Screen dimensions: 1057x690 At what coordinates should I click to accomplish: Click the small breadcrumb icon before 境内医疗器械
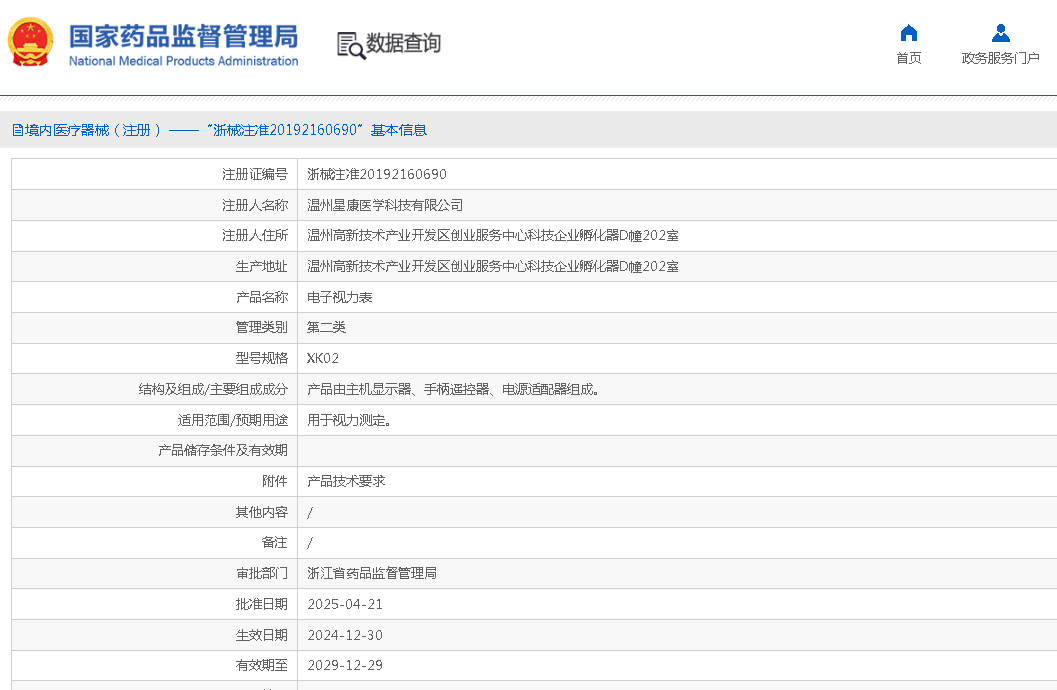(17, 130)
